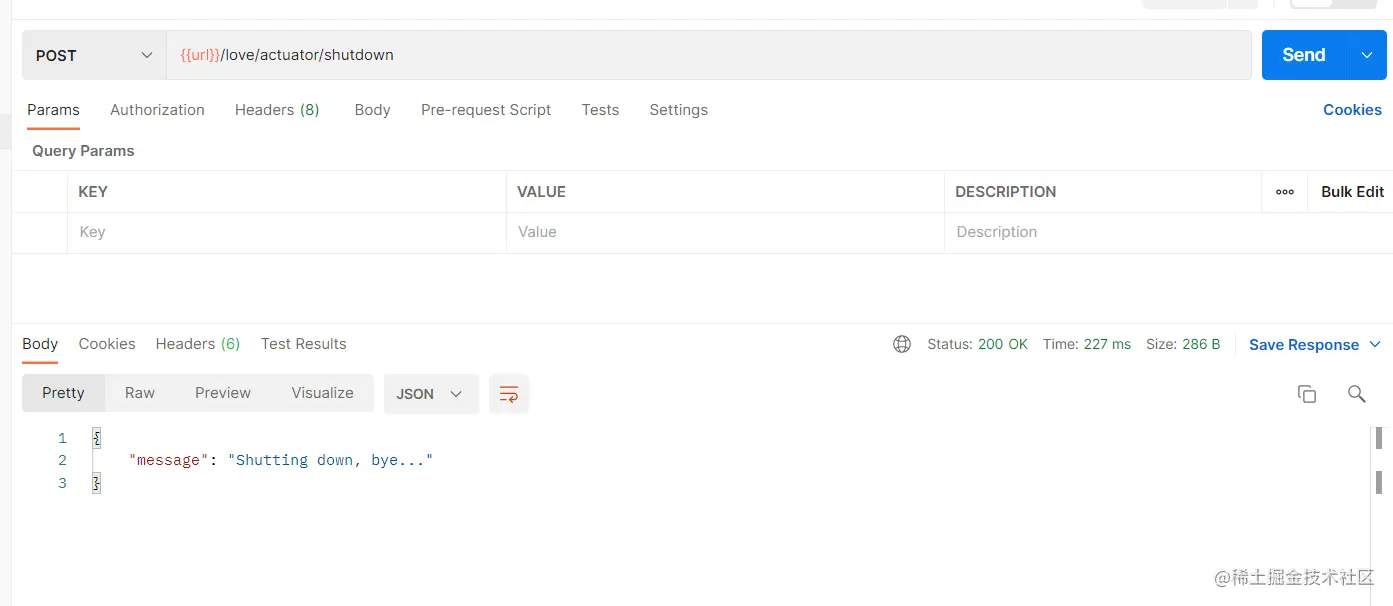Click the VALUE column header

coord(541,192)
